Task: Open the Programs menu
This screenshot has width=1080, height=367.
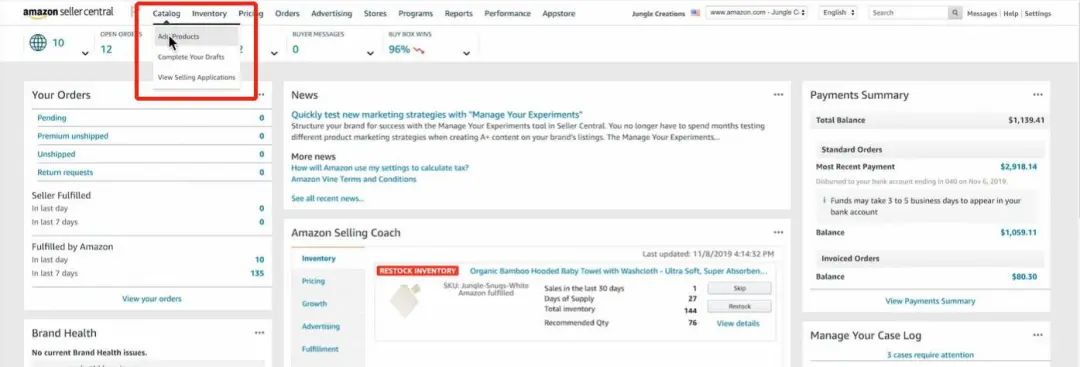Action: [x=416, y=14]
